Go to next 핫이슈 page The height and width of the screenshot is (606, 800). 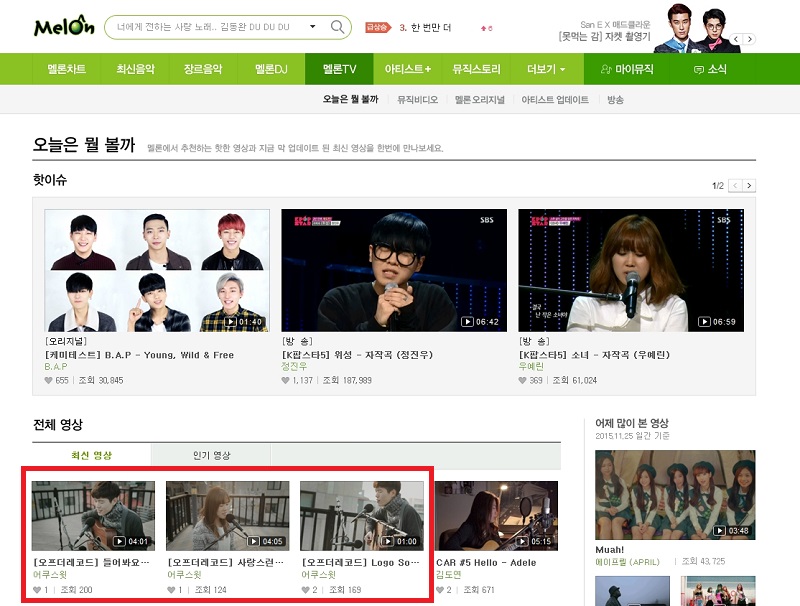click(x=749, y=186)
